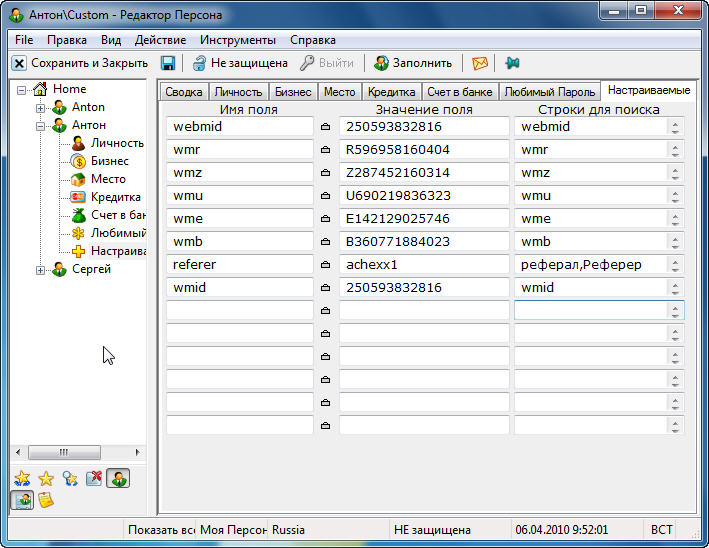This screenshot has height=548, width=709.
Task: Click the lock icon in wme row
Action: pos(325,219)
